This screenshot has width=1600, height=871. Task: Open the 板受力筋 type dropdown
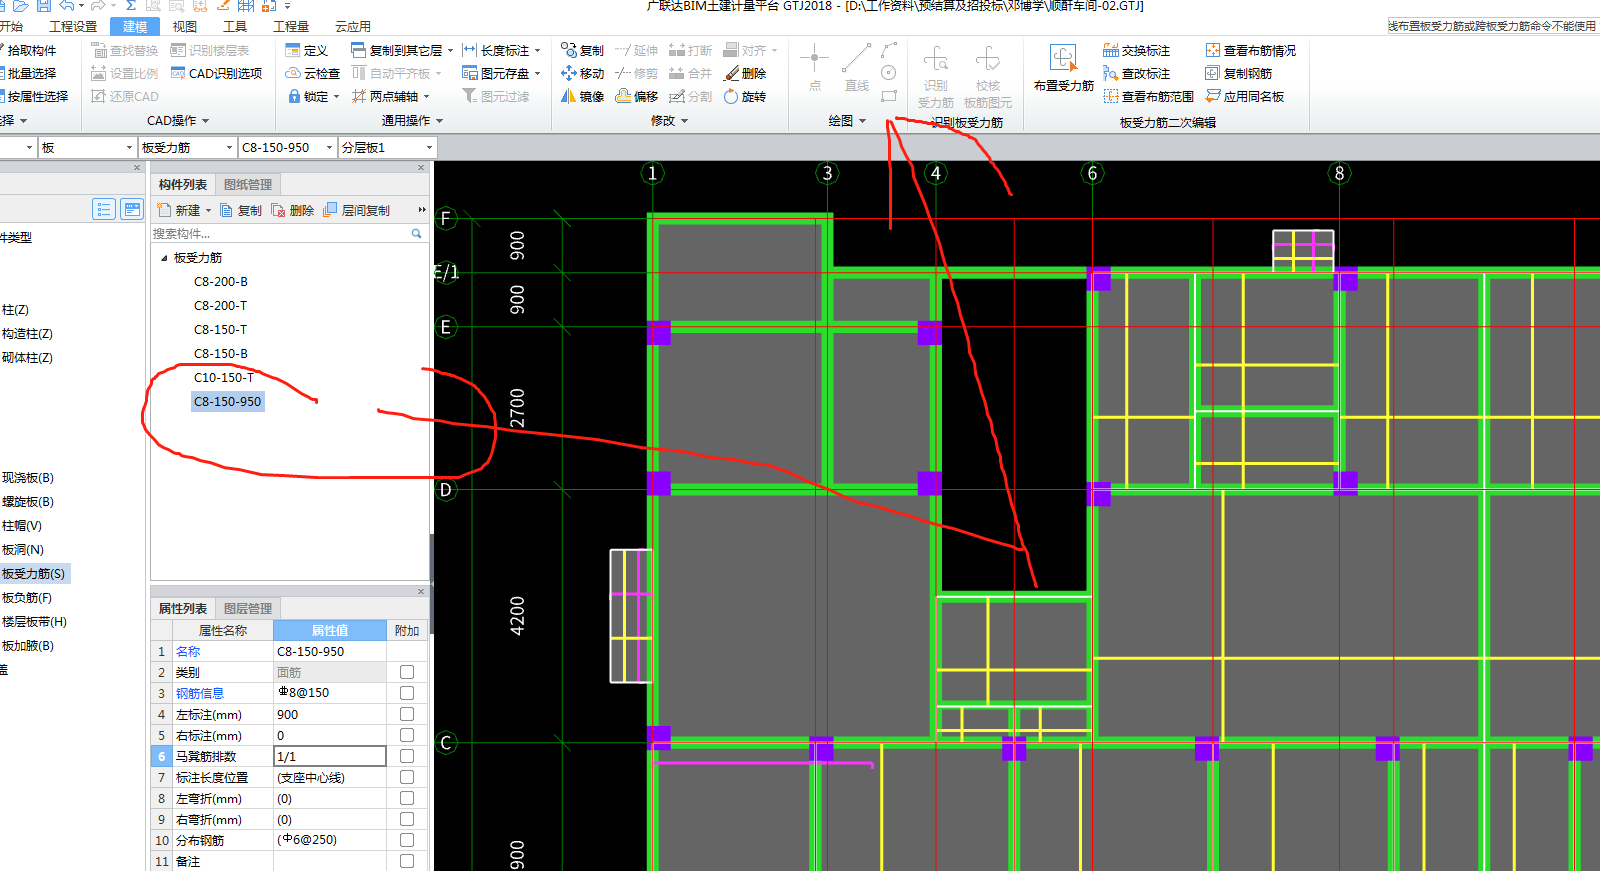coord(229,147)
